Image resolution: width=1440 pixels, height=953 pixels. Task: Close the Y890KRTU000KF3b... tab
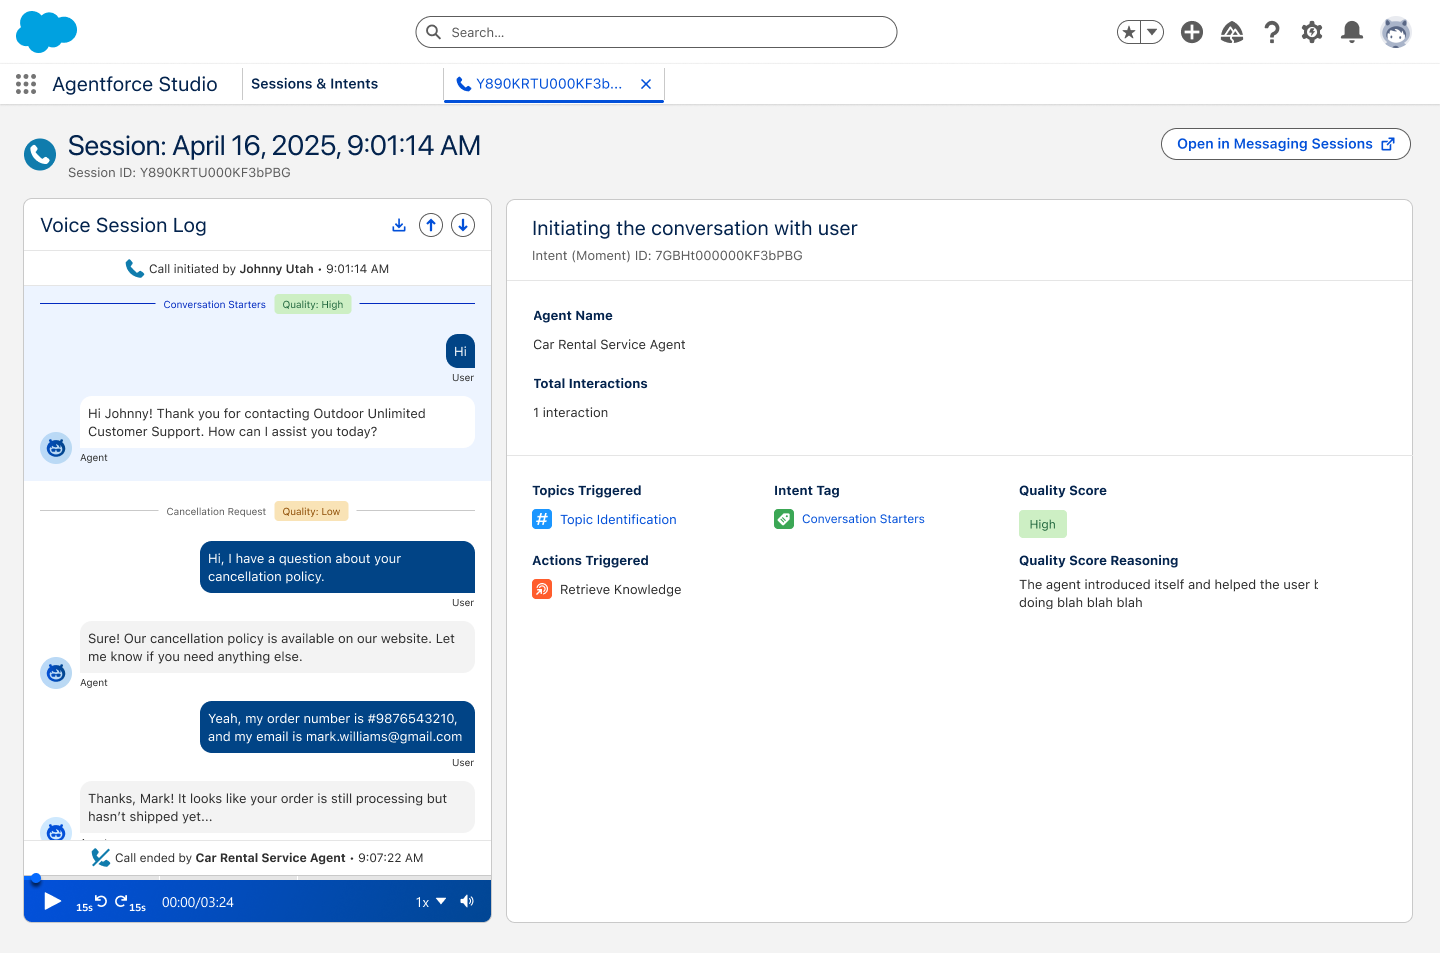coord(646,84)
